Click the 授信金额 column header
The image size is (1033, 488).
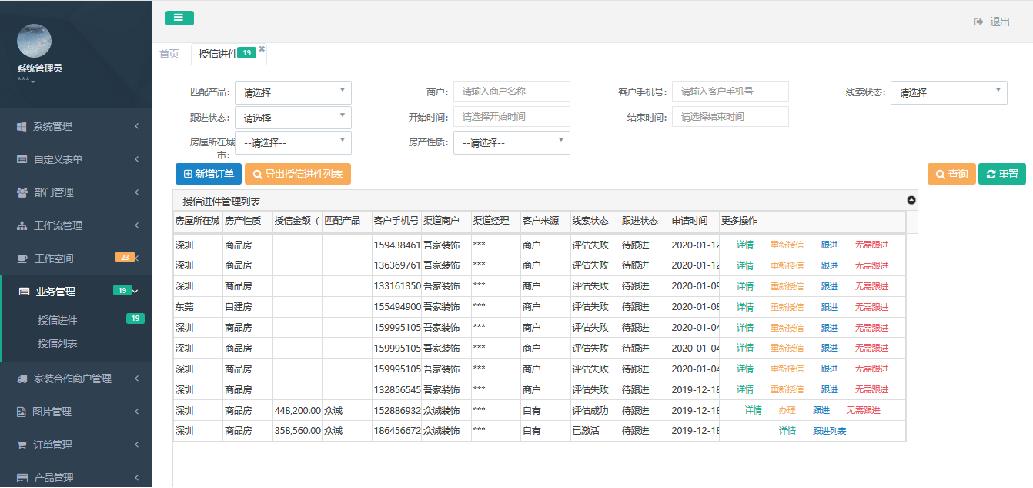click(297, 221)
